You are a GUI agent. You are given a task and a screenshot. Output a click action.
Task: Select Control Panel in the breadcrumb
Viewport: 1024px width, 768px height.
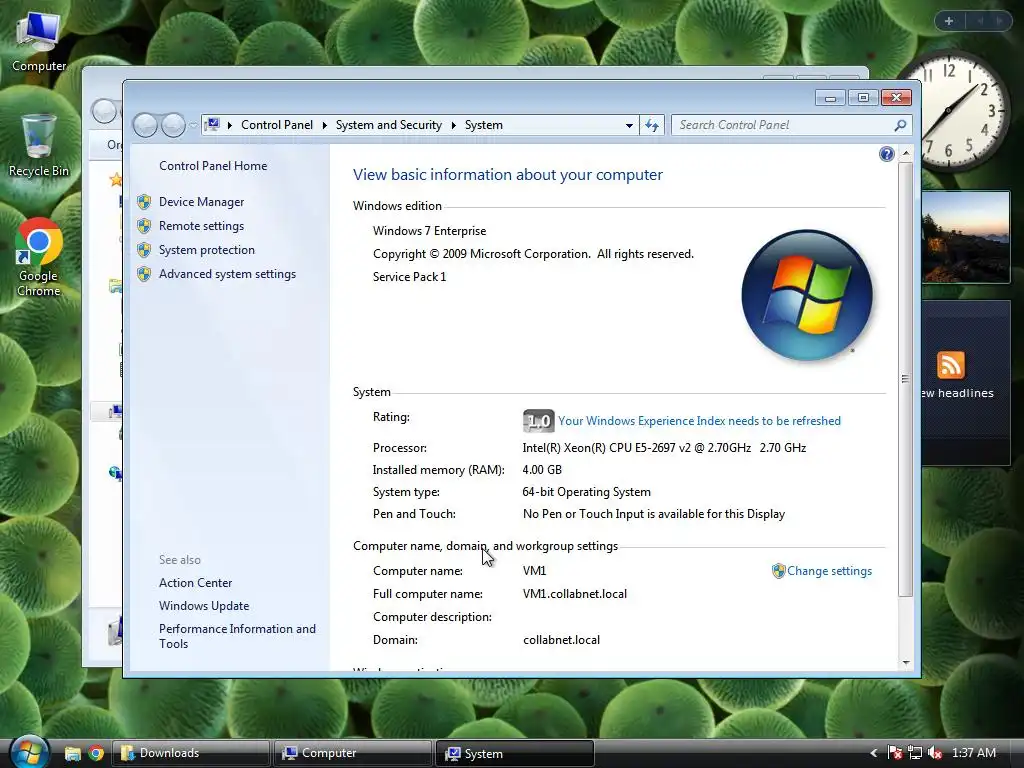click(x=277, y=125)
